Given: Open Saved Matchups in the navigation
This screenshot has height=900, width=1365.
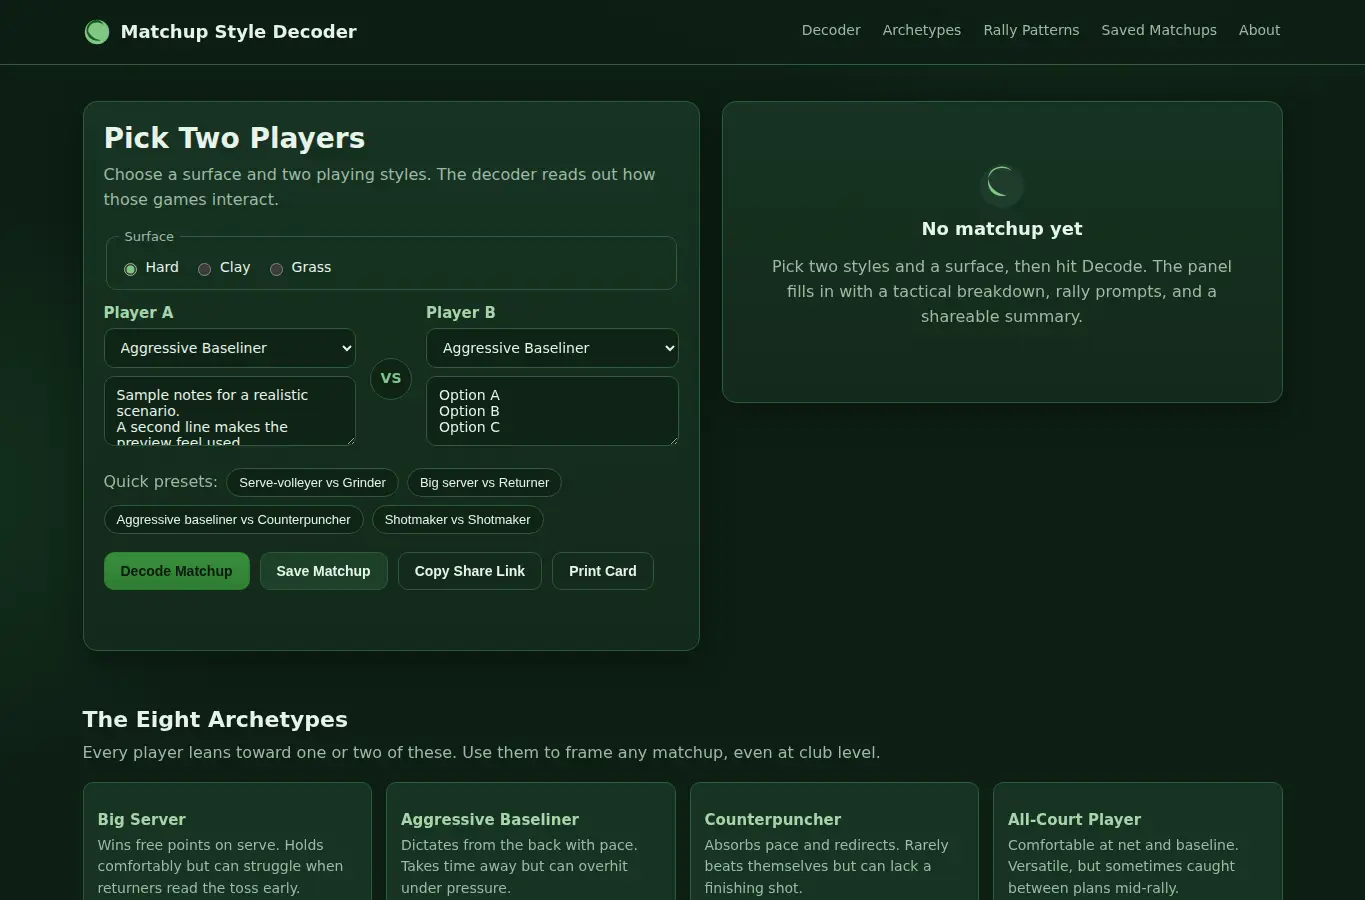Looking at the screenshot, I should [1159, 30].
